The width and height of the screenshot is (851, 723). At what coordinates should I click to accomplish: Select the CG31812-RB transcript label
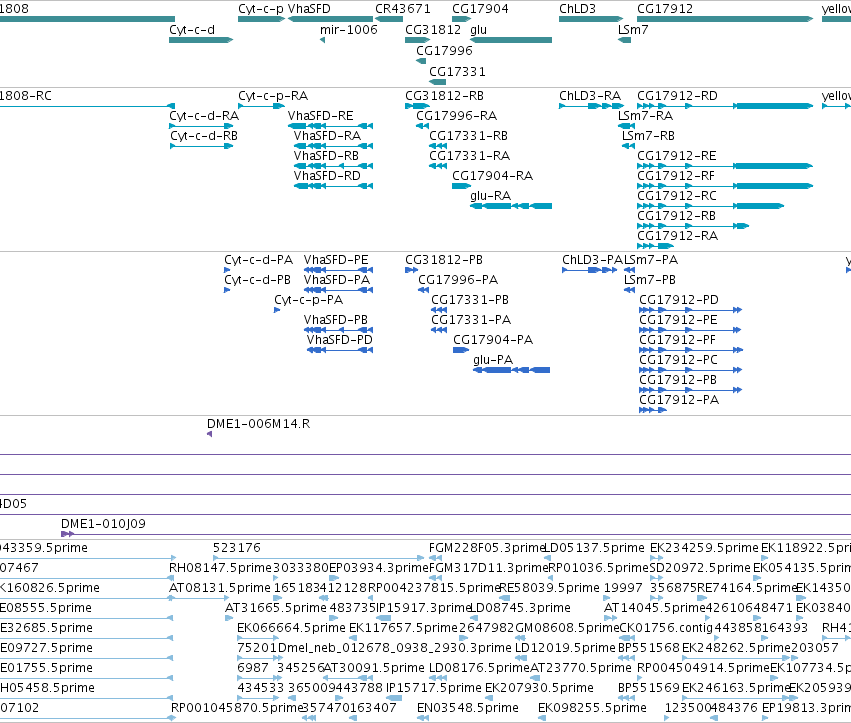(444, 96)
